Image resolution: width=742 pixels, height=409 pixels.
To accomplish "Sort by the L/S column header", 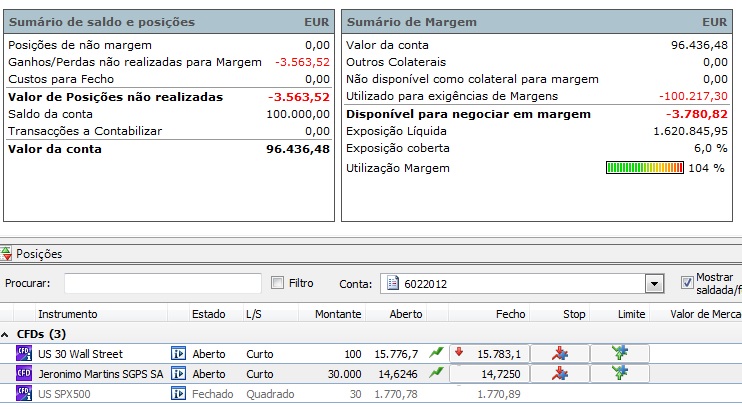I will coord(254,314).
